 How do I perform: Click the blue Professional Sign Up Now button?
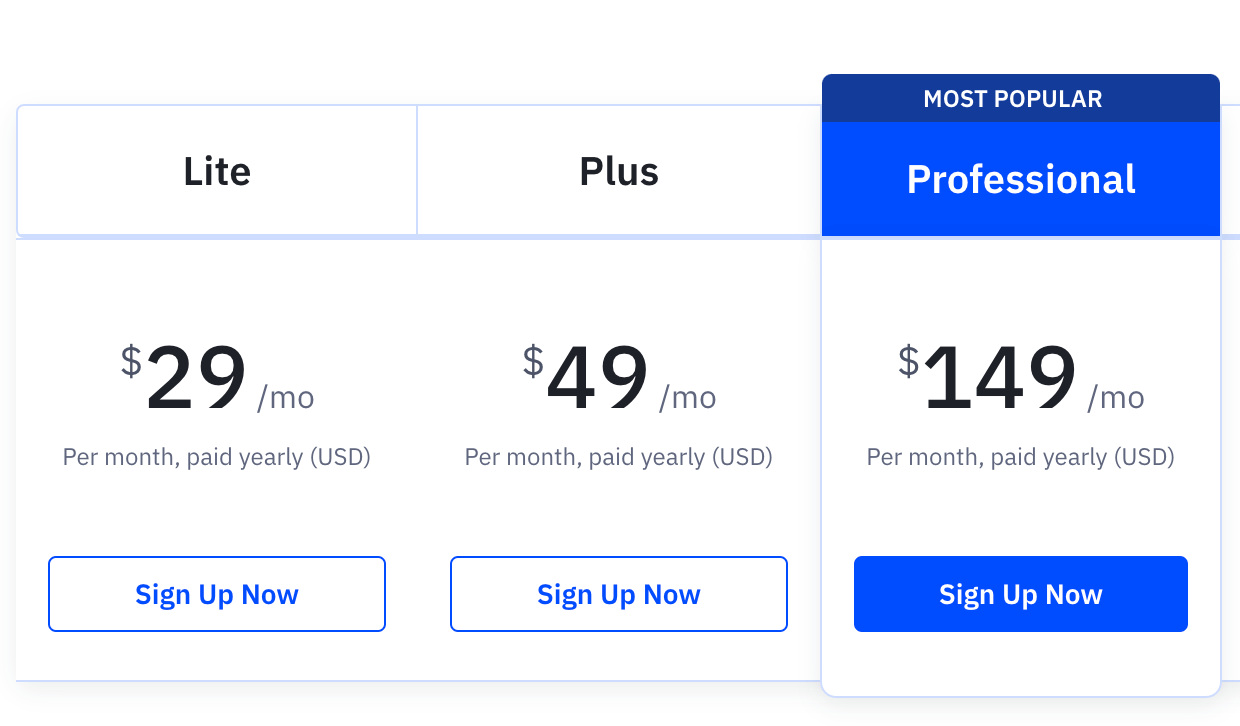pyautogui.click(x=1020, y=594)
